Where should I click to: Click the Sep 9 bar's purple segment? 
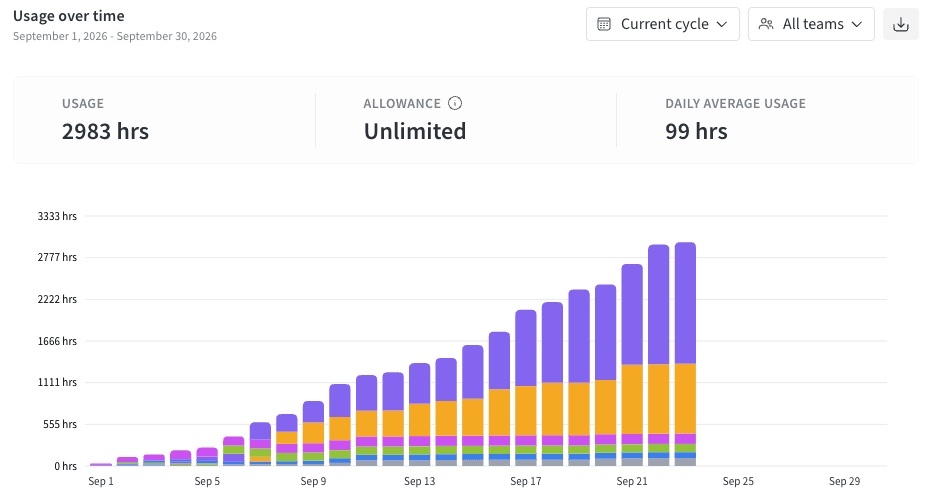pyautogui.click(x=313, y=411)
